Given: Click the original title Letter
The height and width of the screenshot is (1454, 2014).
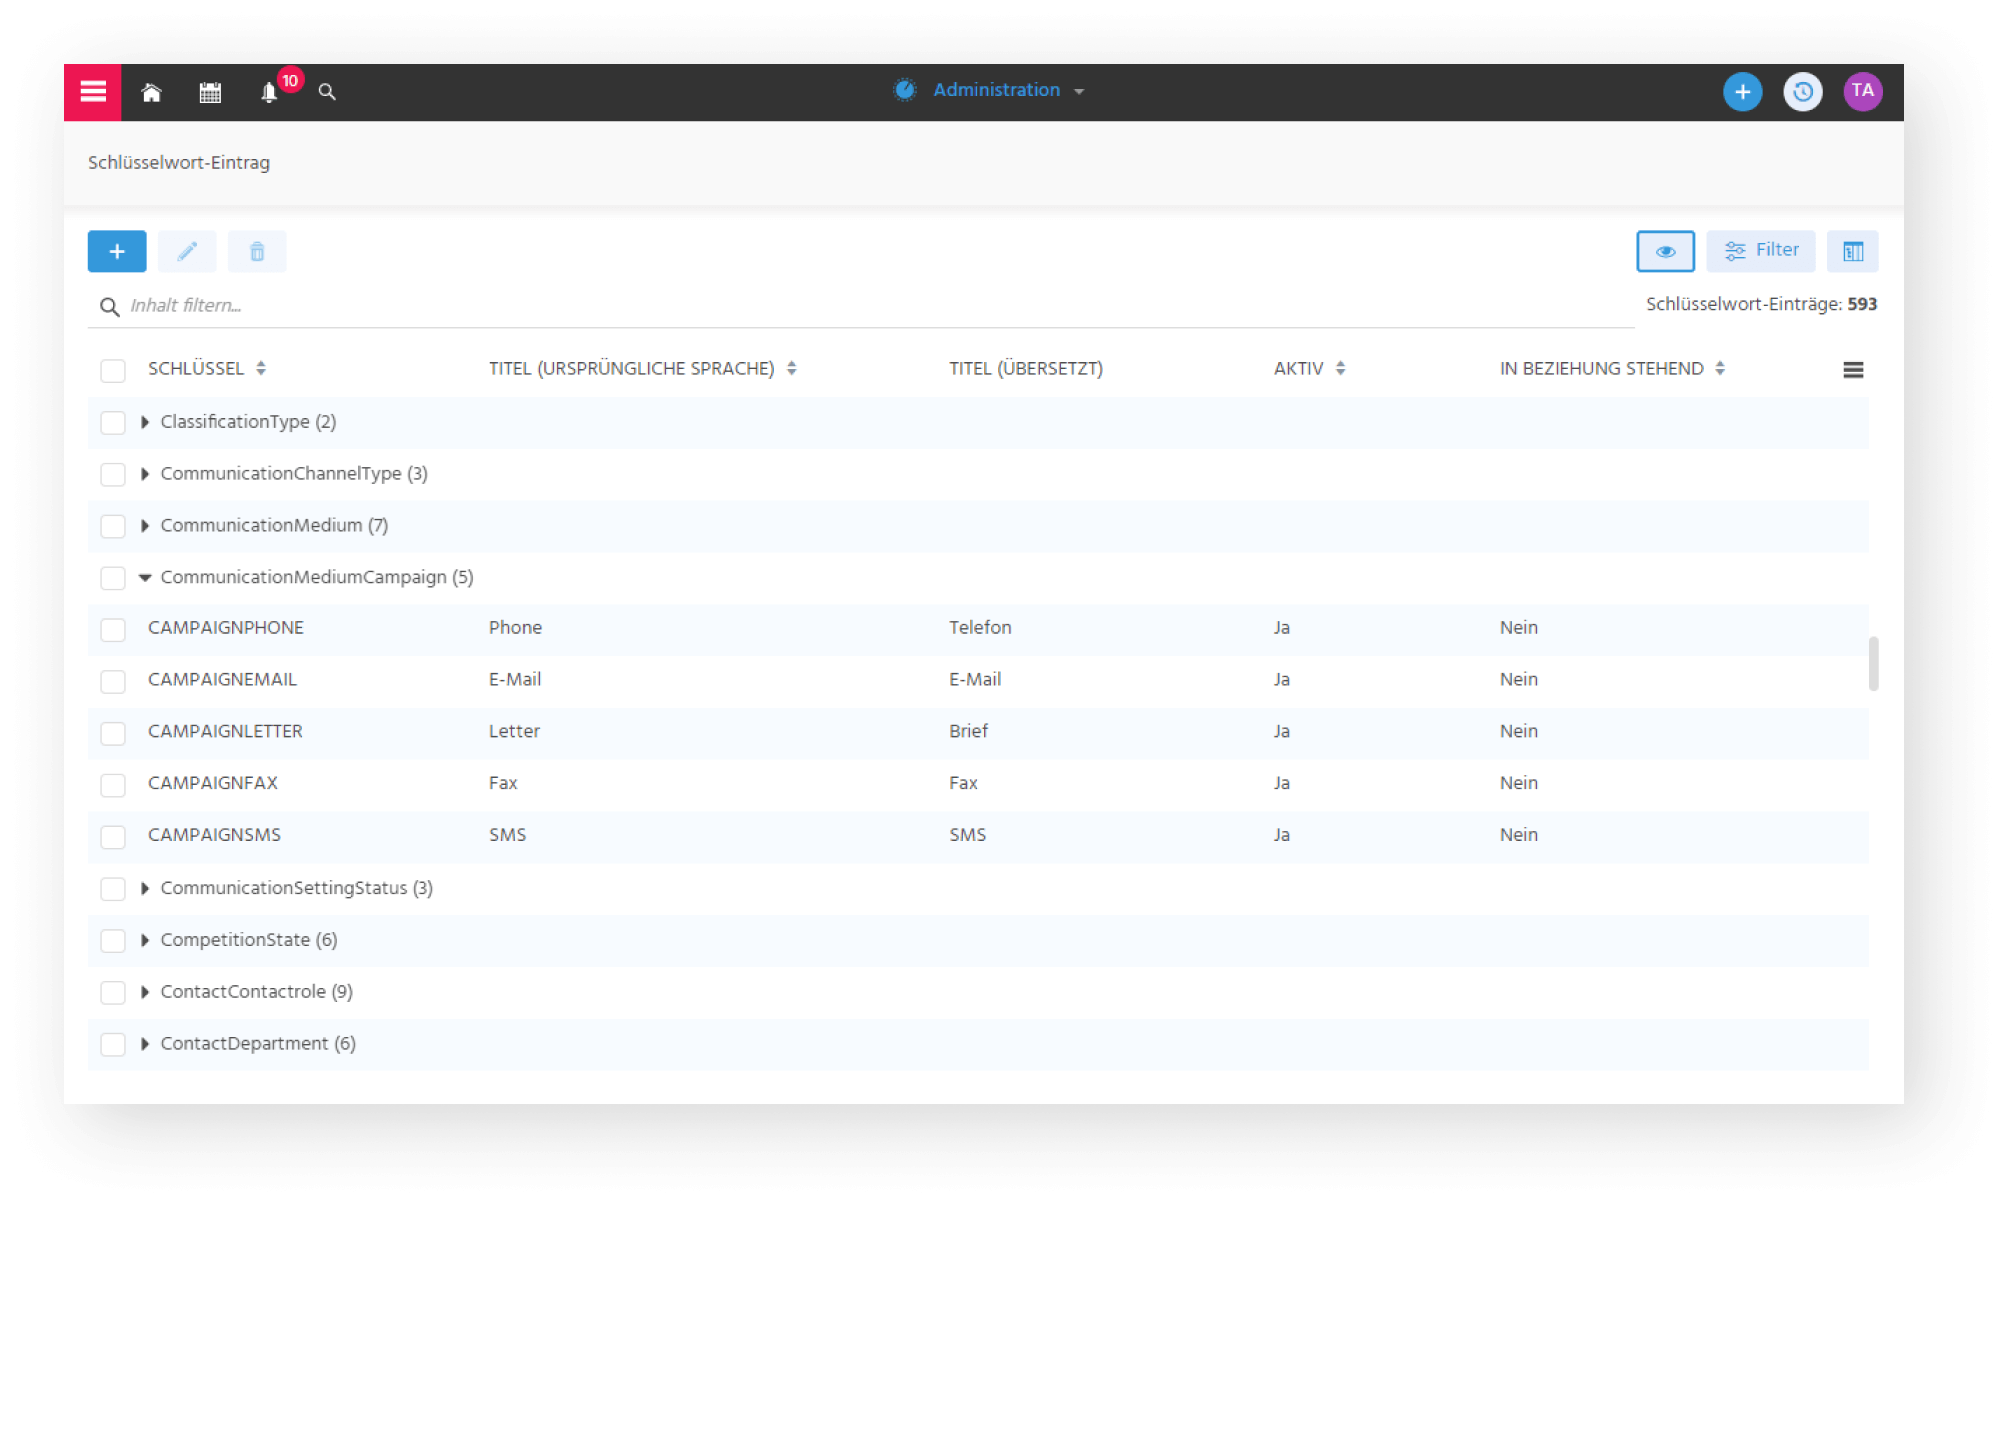Looking at the screenshot, I should tap(514, 732).
